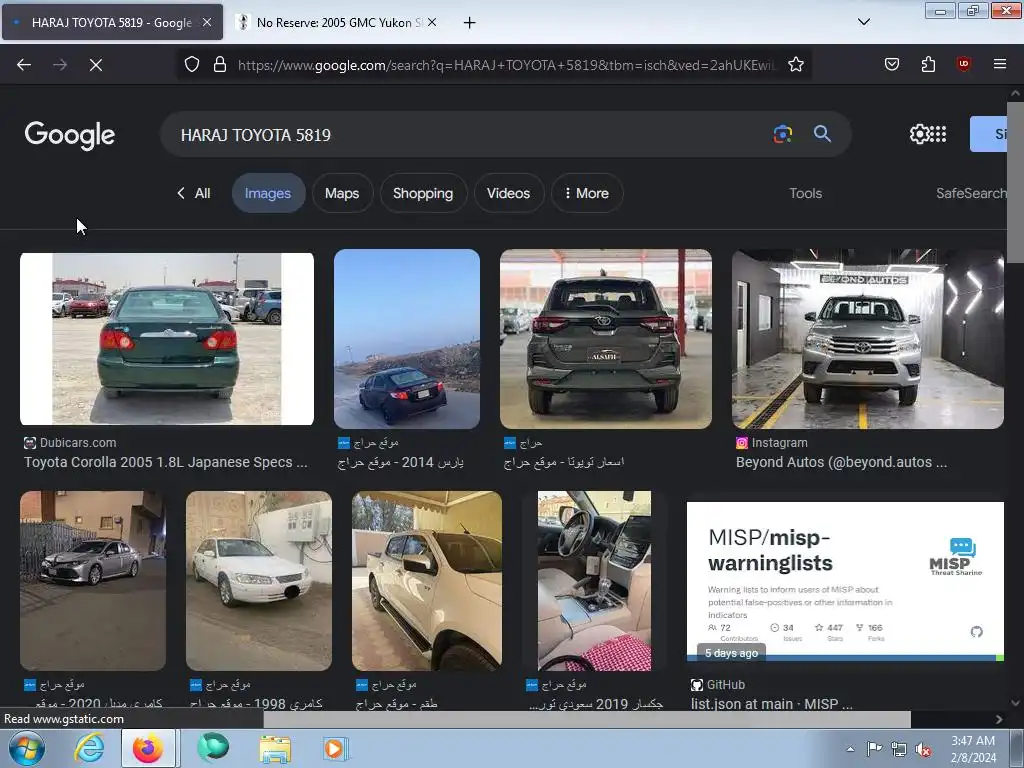Bookmark this page with the star
The height and width of the screenshot is (768, 1024).
point(795,65)
